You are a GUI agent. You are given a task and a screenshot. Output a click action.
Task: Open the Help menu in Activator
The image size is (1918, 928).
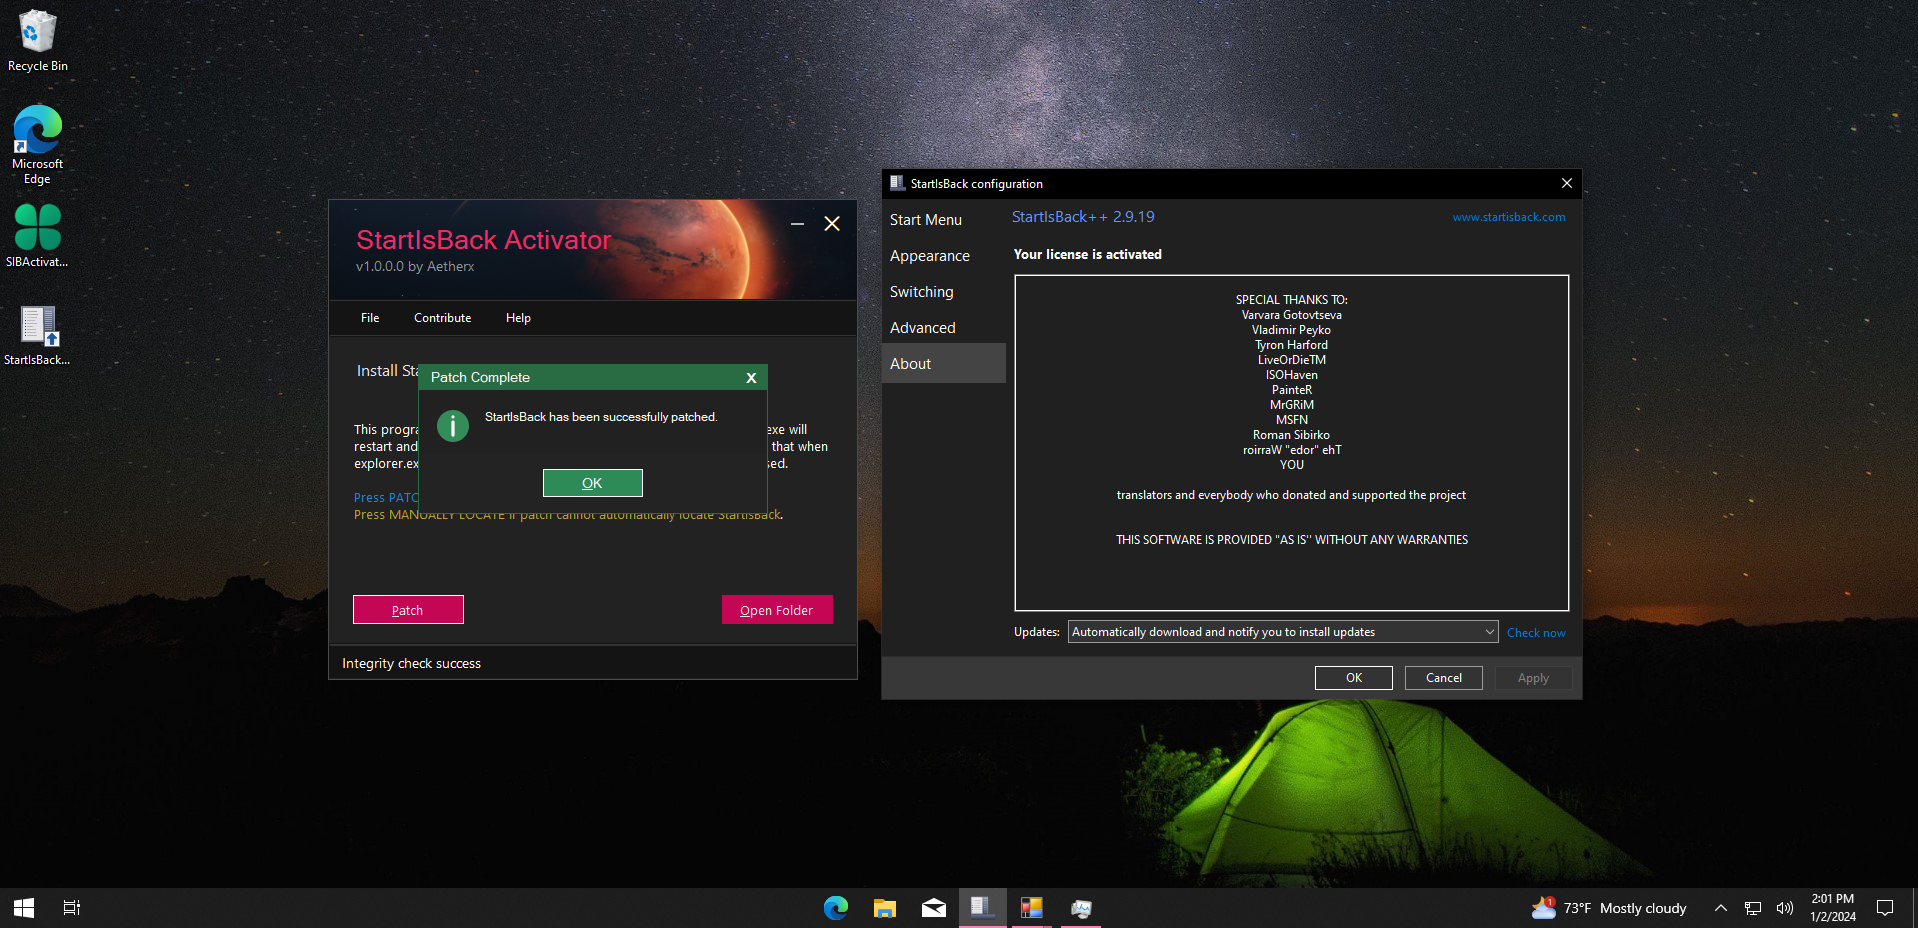coord(518,318)
